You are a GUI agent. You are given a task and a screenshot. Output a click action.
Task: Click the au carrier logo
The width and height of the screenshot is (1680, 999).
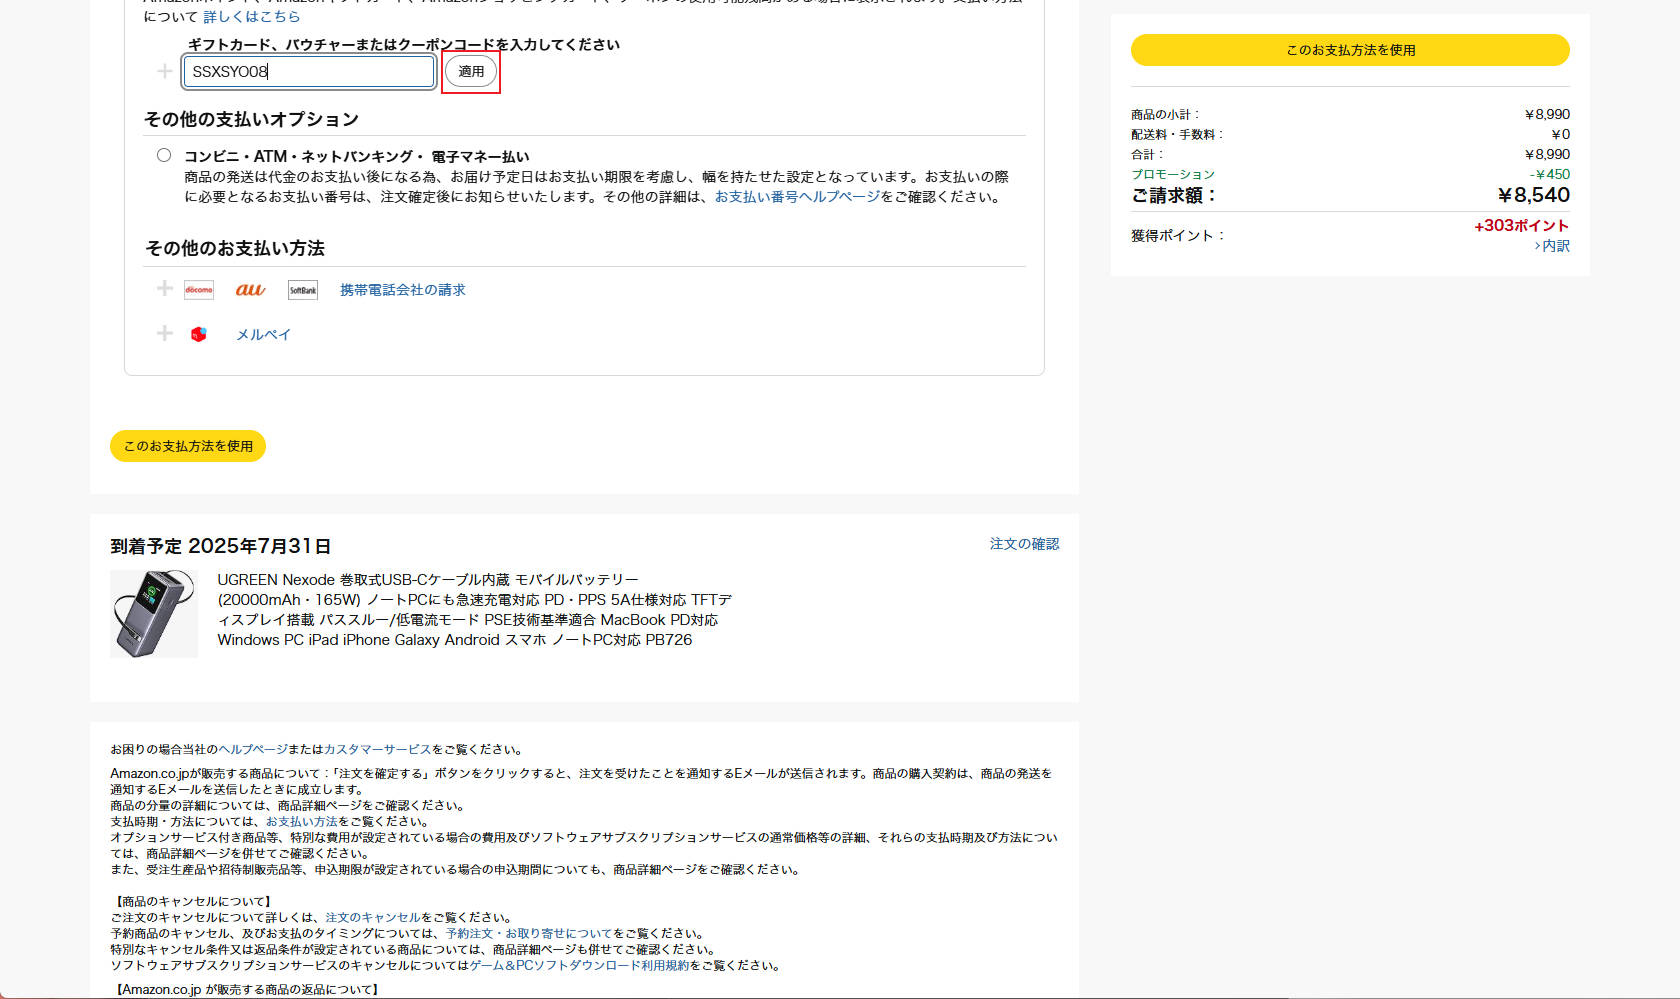pyautogui.click(x=250, y=290)
